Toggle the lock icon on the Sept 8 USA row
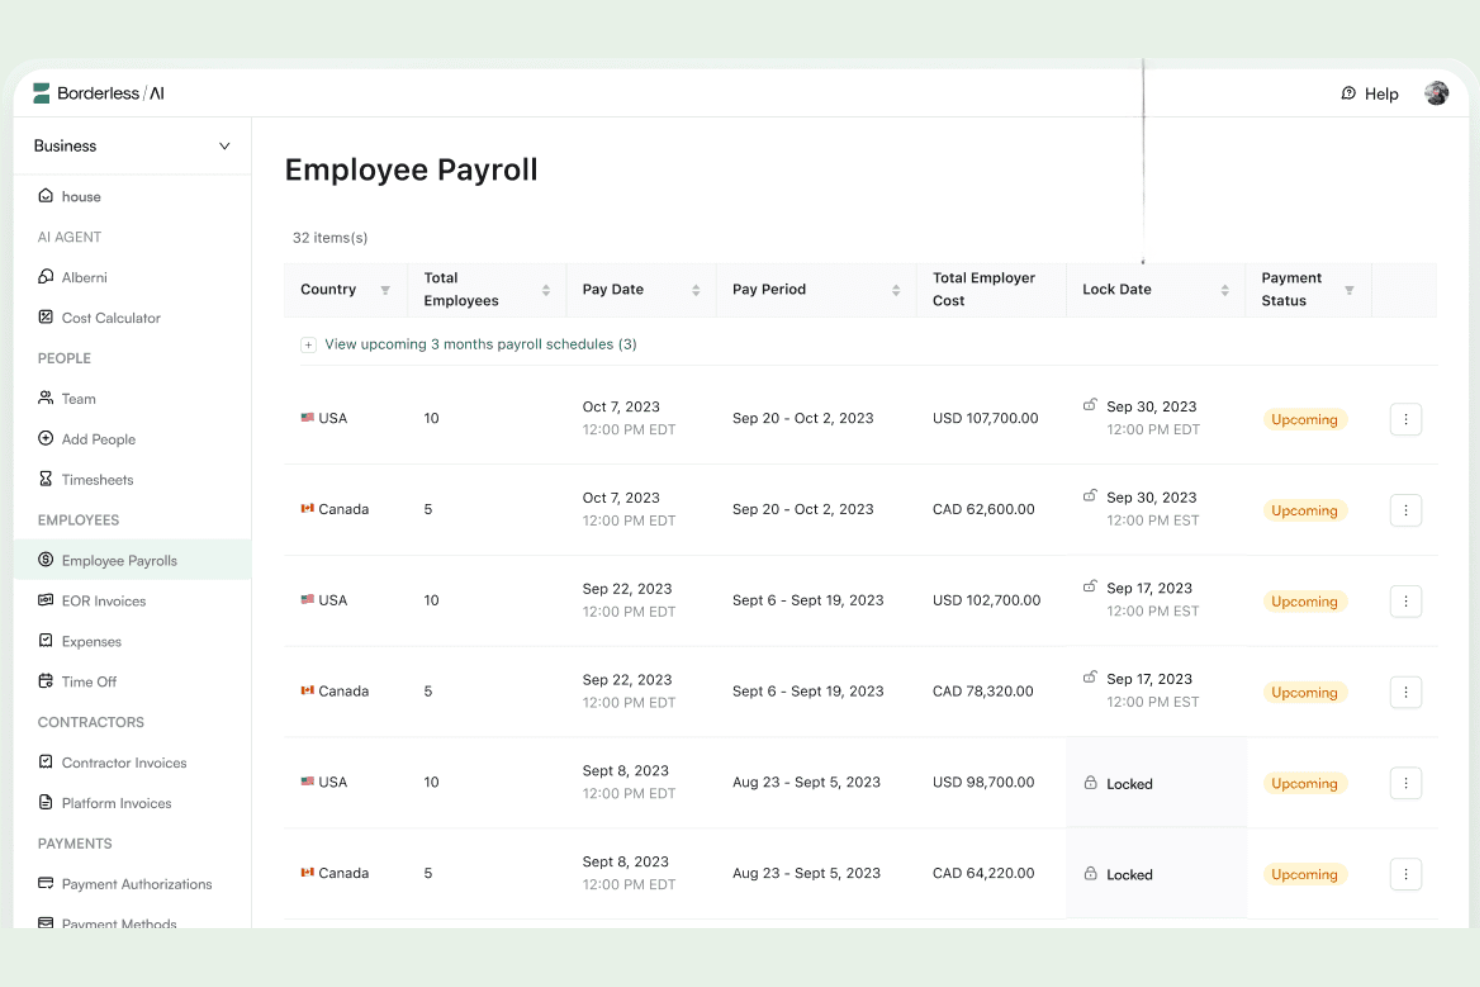 pos(1091,783)
